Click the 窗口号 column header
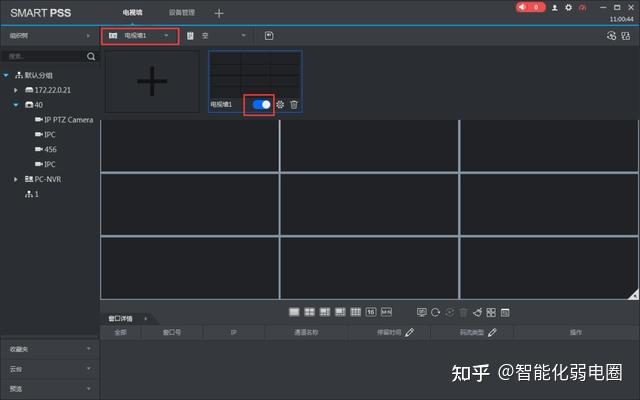Screen dimensions: 640x400 [172, 333]
